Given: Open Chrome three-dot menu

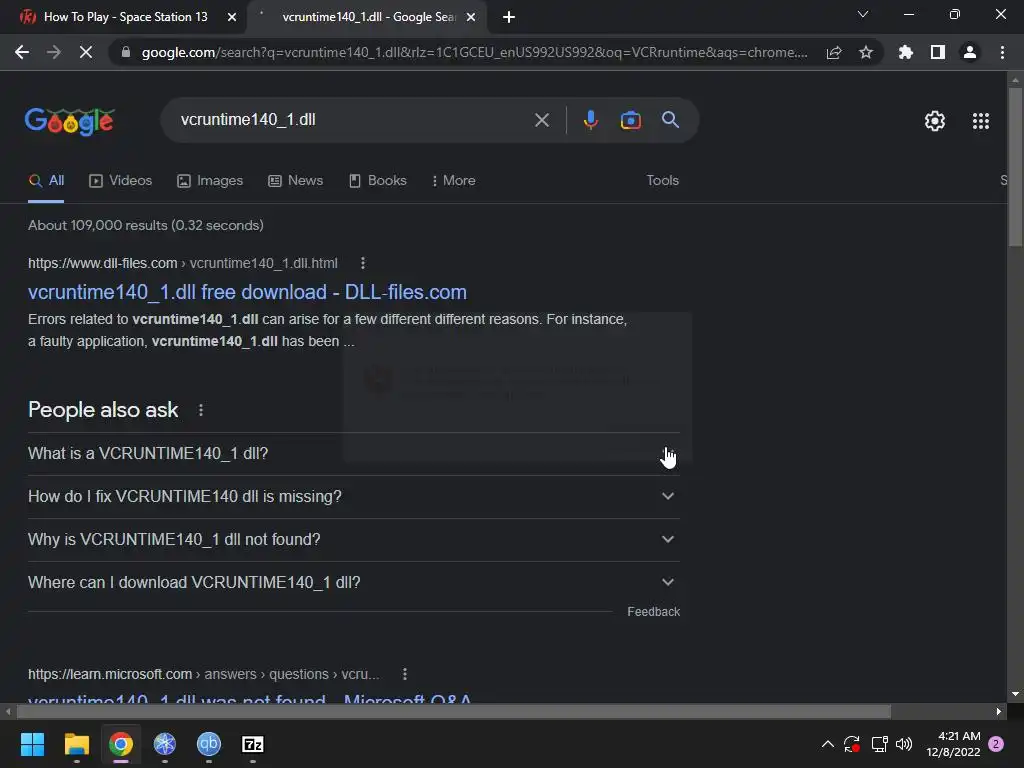Looking at the screenshot, I should coord(1002,52).
